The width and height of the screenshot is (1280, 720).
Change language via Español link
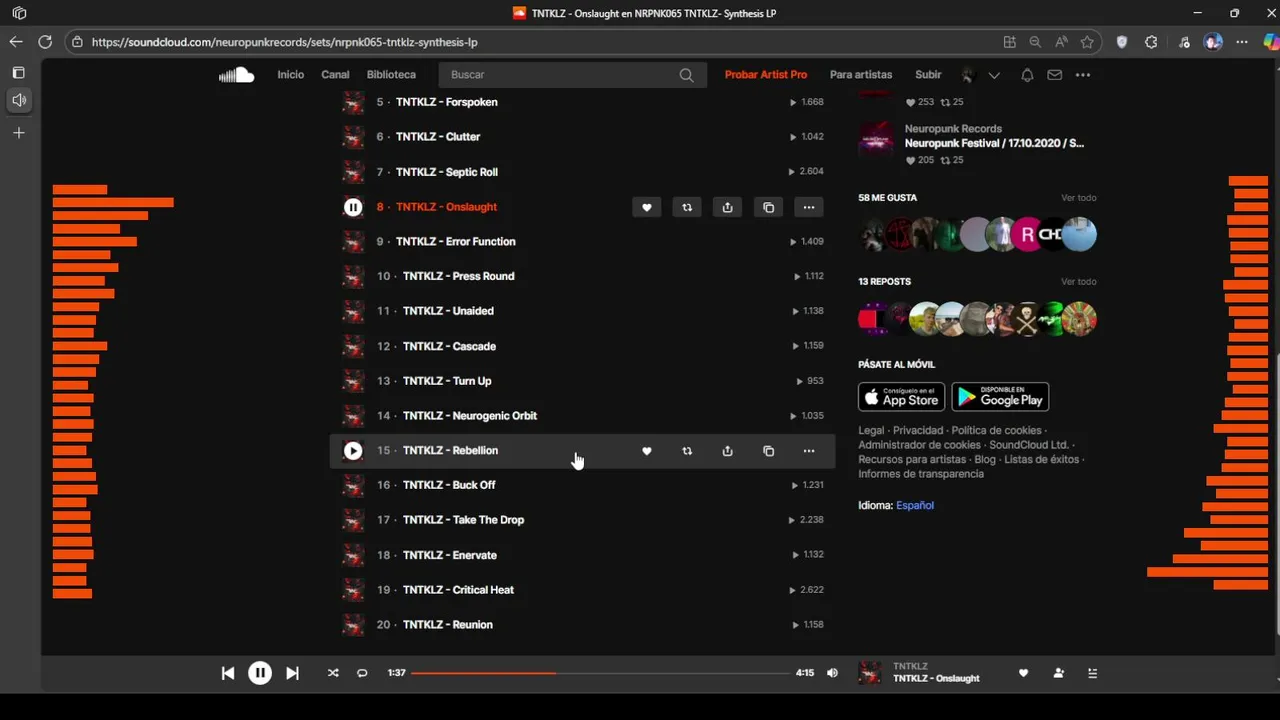(x=915, y=506)
